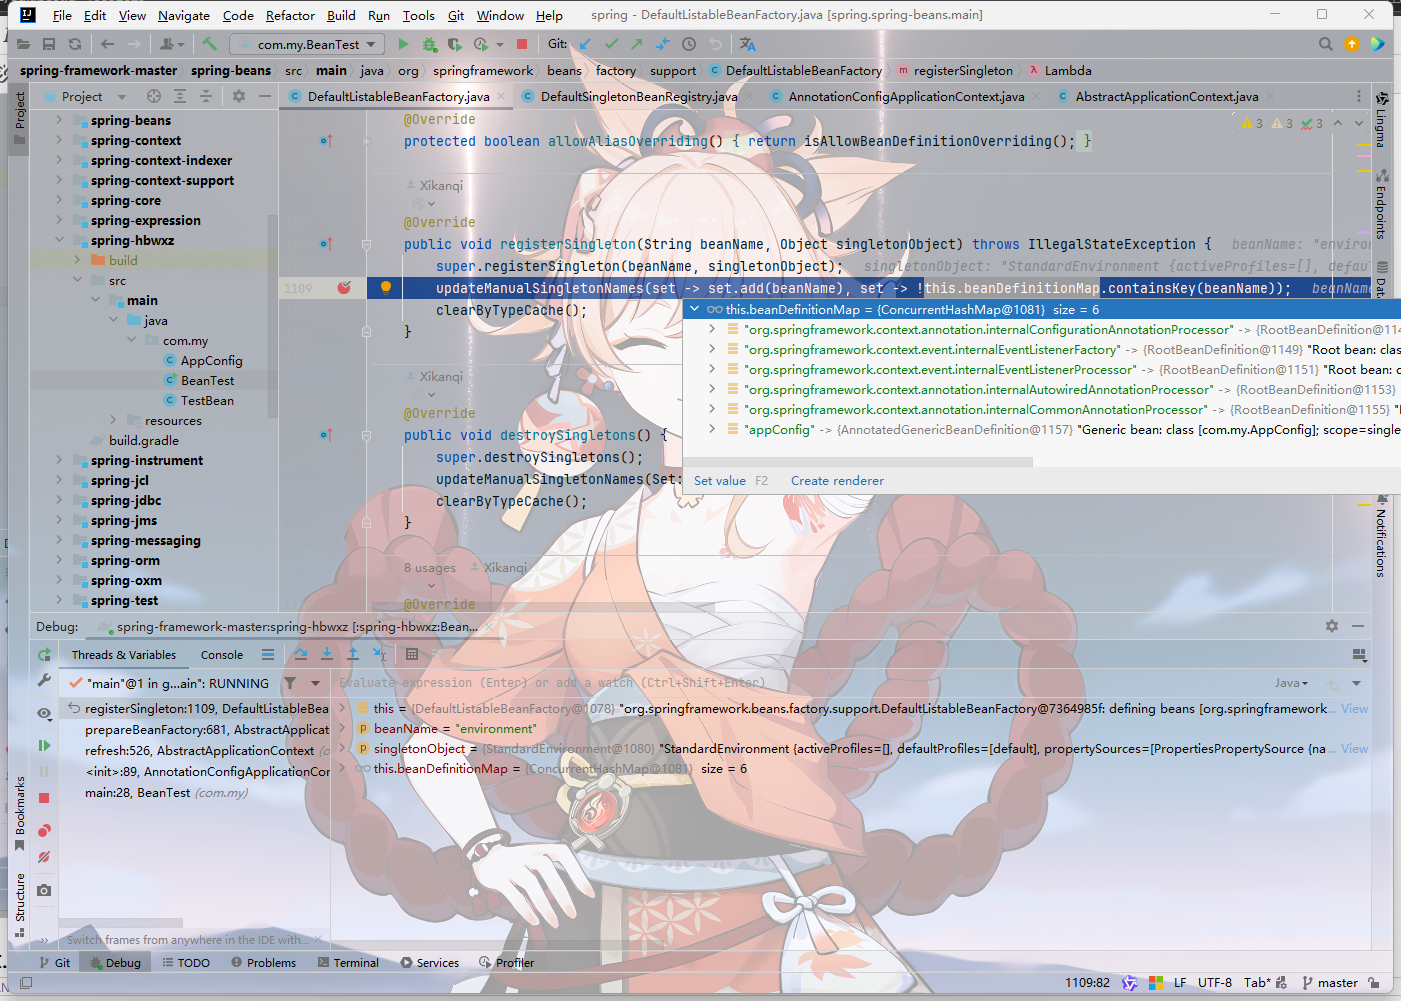Stop the process with the red square in the toolbar

tap(521, 44)
